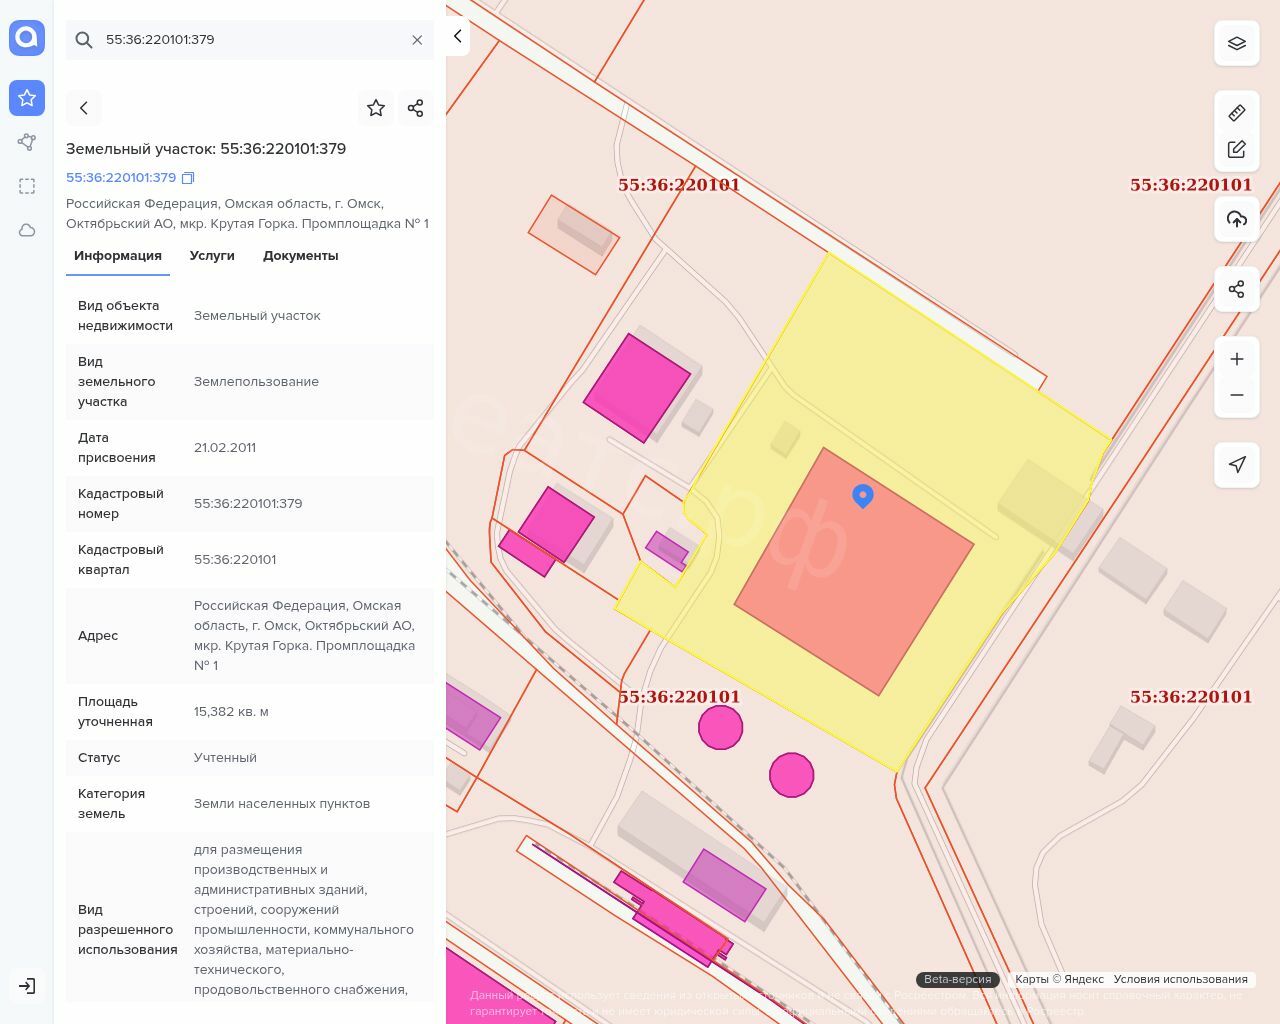
Task: Clear the search field text
Action: tap(417, 40)
